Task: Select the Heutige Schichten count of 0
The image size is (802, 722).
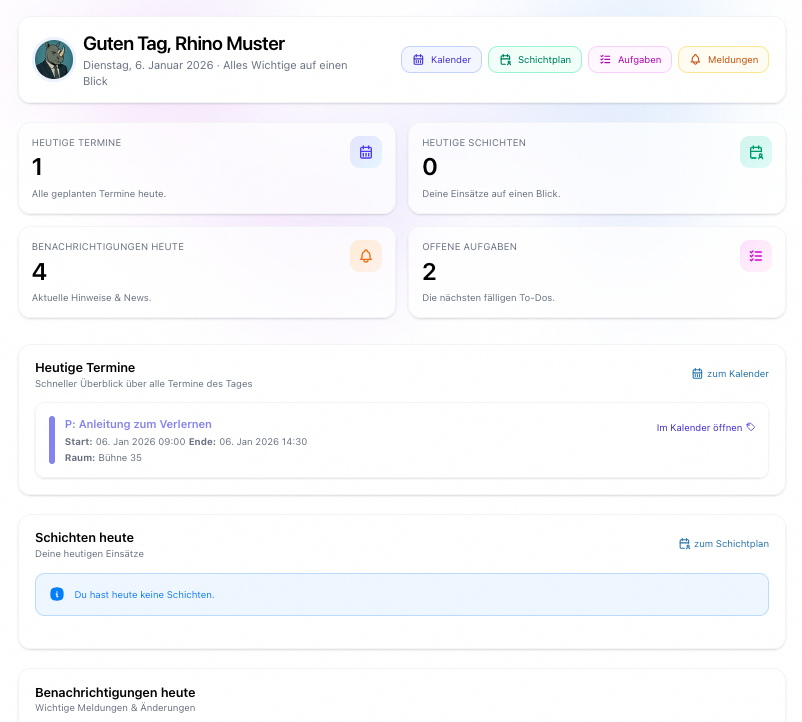Action: coord(430,167)
